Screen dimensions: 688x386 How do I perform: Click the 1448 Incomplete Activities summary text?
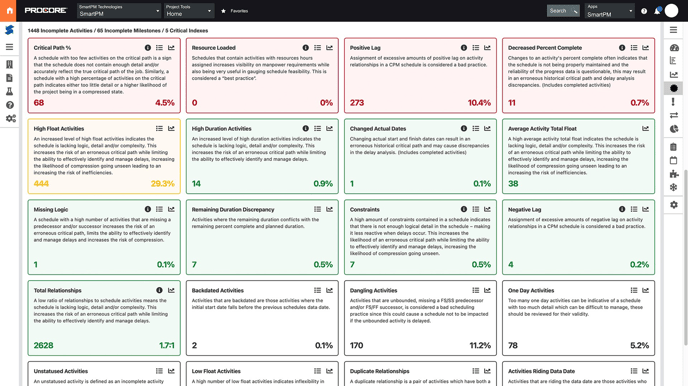click(x=60, y=31)
